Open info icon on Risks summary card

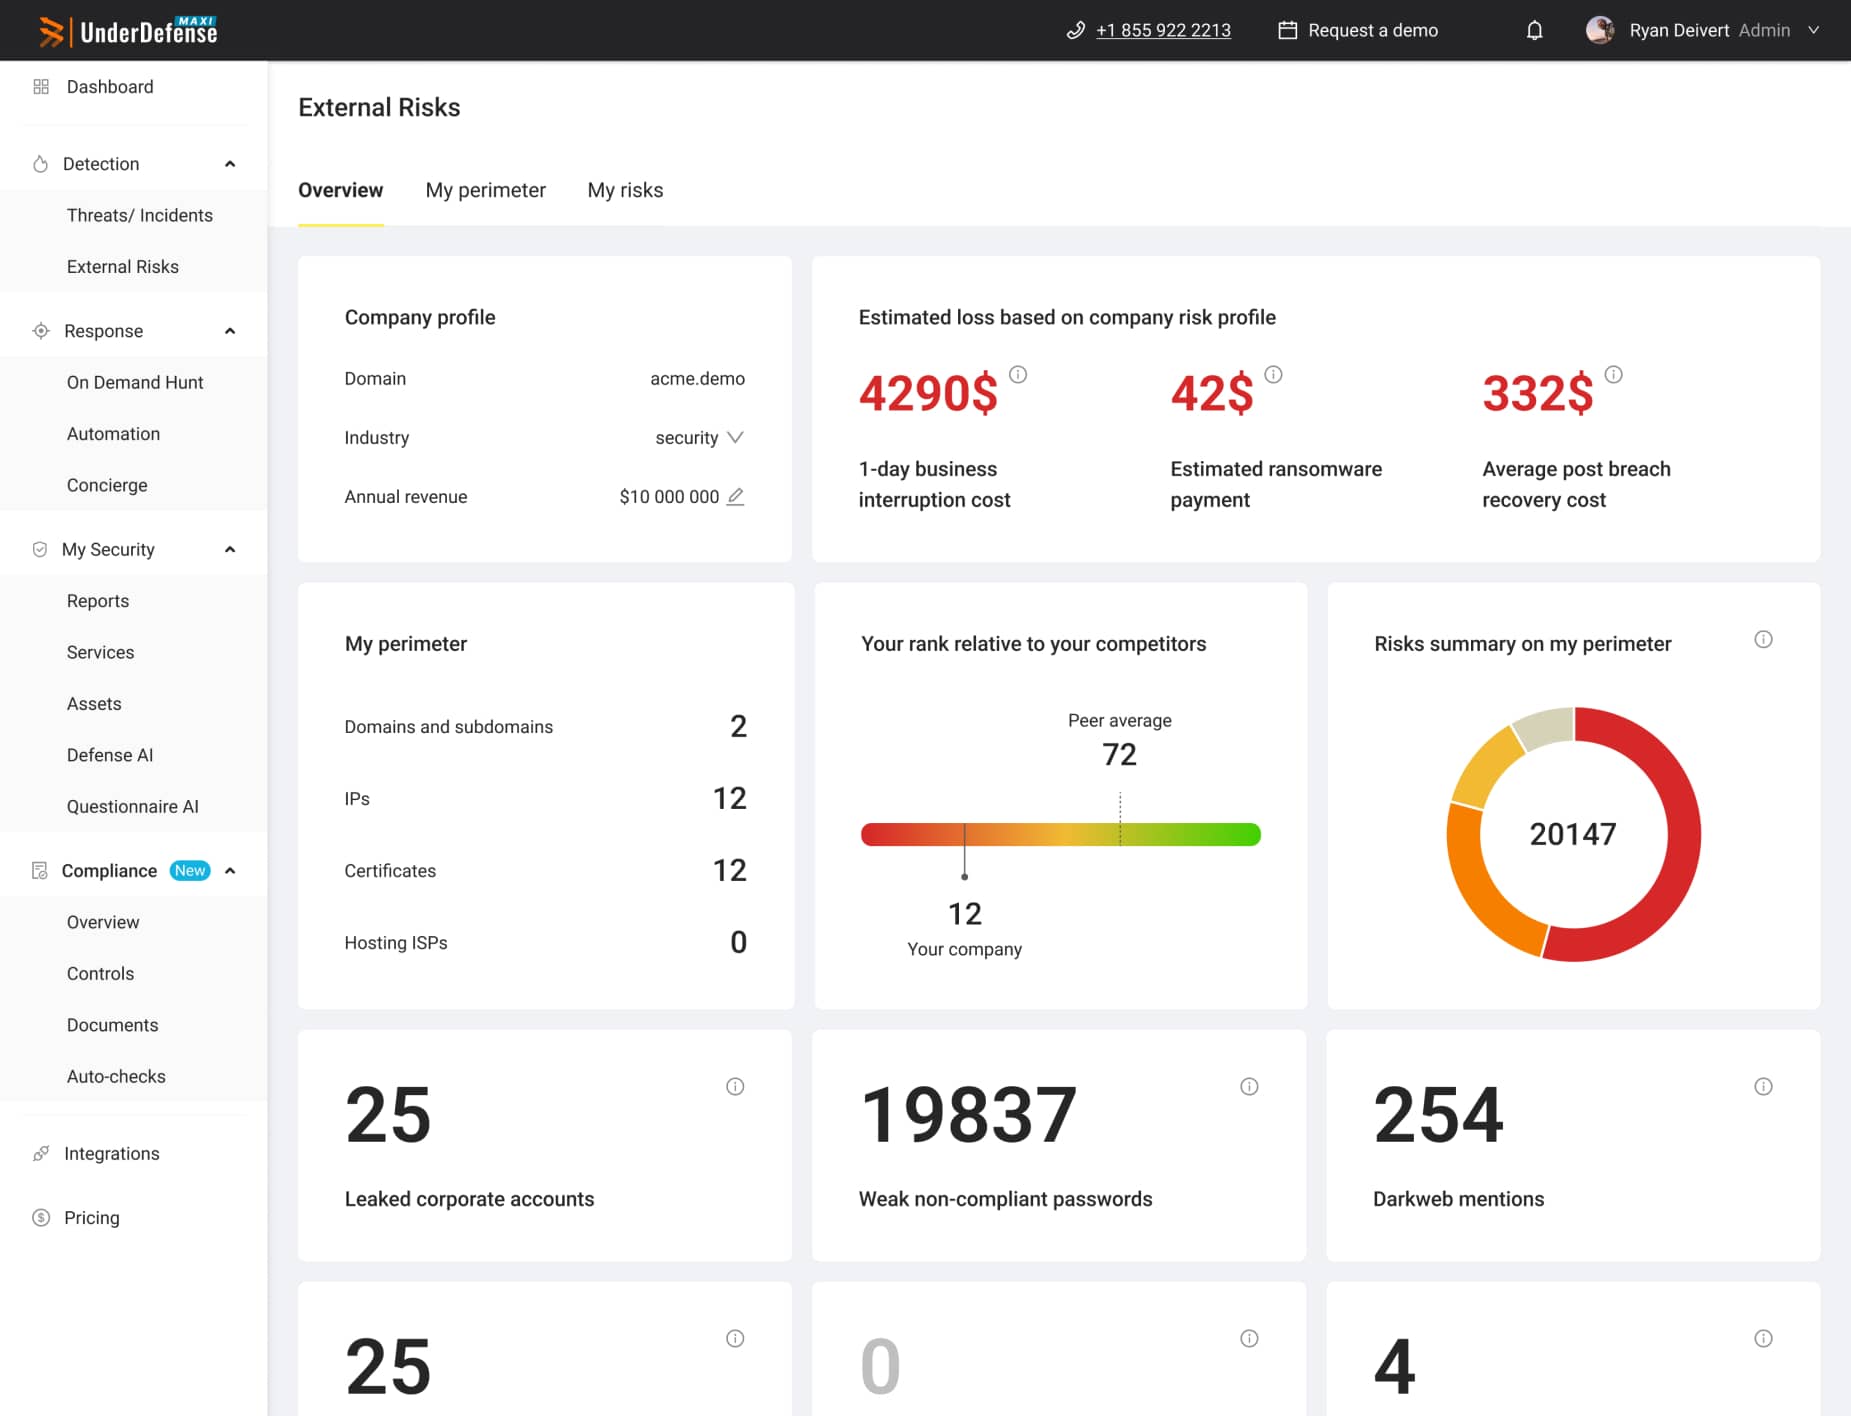[x=1763, y=639]
